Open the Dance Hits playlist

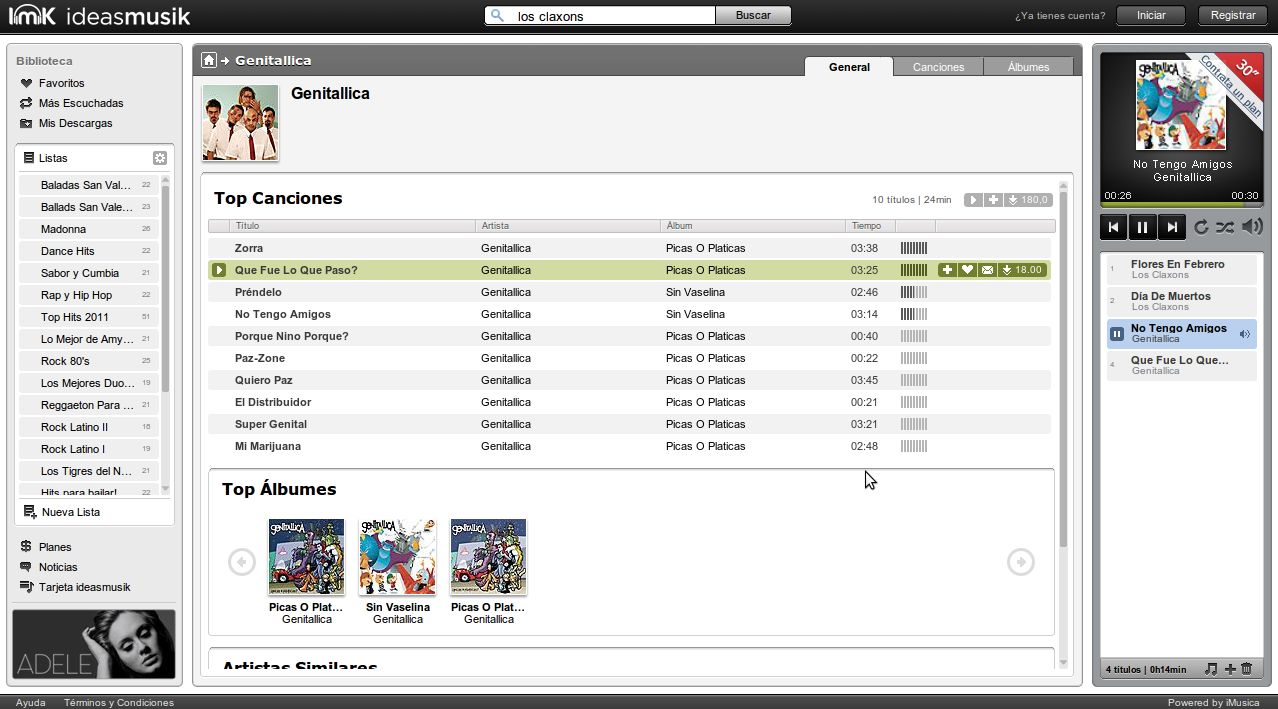tap(88, 251)
